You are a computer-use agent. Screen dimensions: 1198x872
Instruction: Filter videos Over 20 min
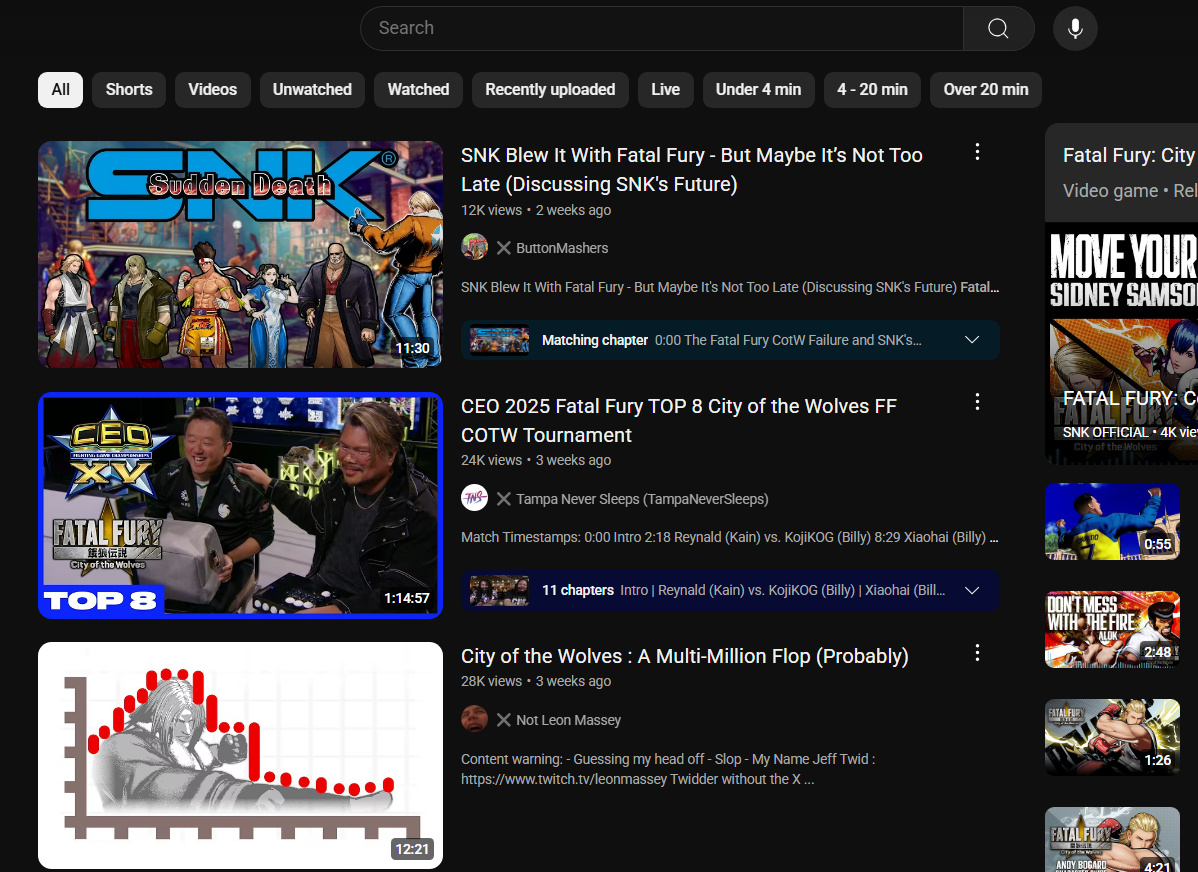point(986,90)
